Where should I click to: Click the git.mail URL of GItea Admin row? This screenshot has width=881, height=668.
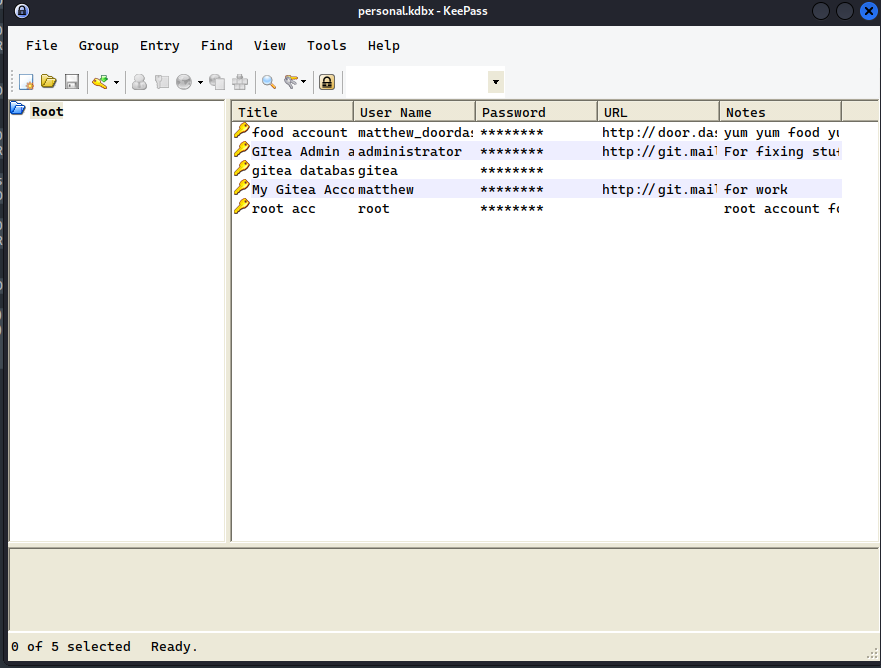point(660,152)
